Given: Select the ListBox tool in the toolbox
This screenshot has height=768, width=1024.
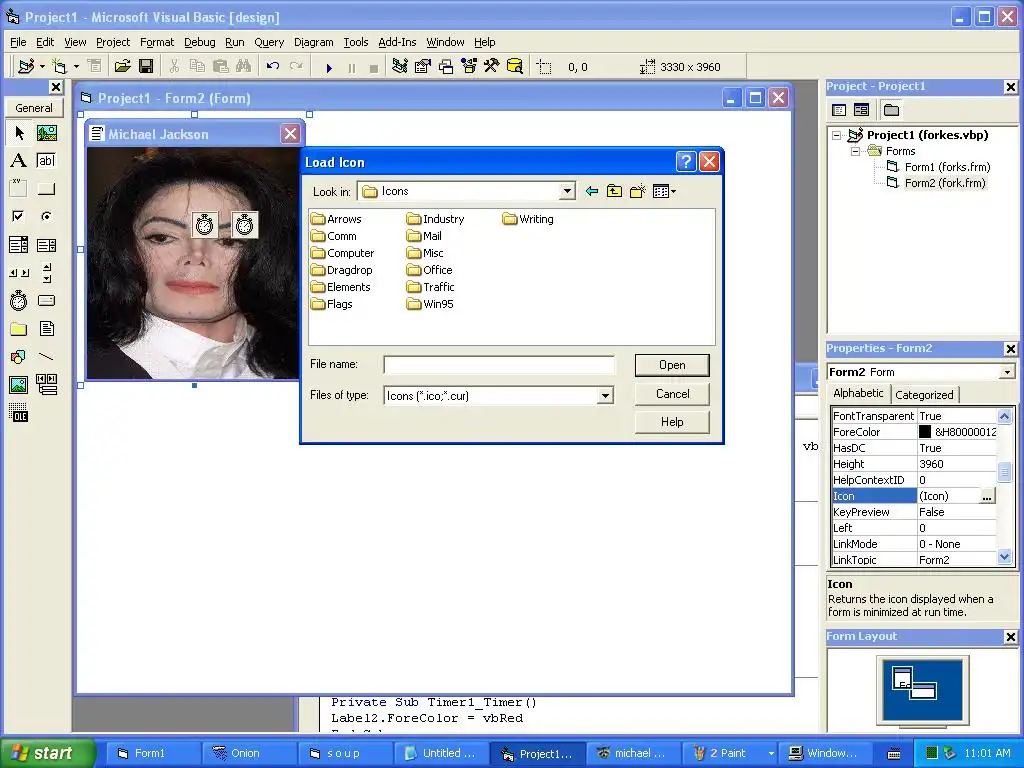Looking at the screenshot, I should point(46,245).
